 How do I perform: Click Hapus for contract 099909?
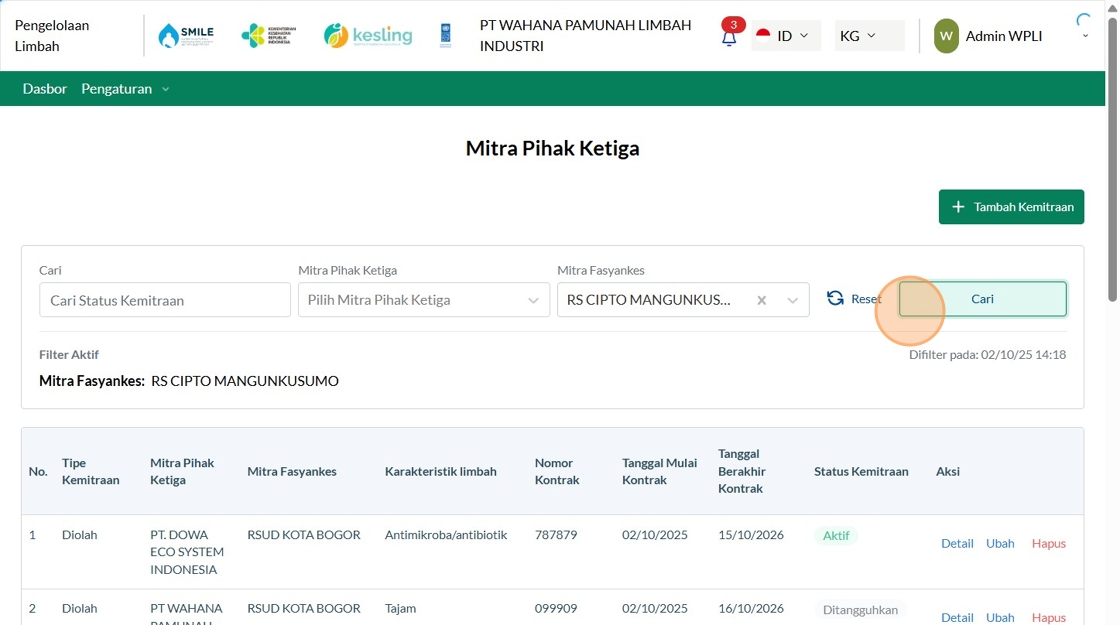pos(1049,617)
